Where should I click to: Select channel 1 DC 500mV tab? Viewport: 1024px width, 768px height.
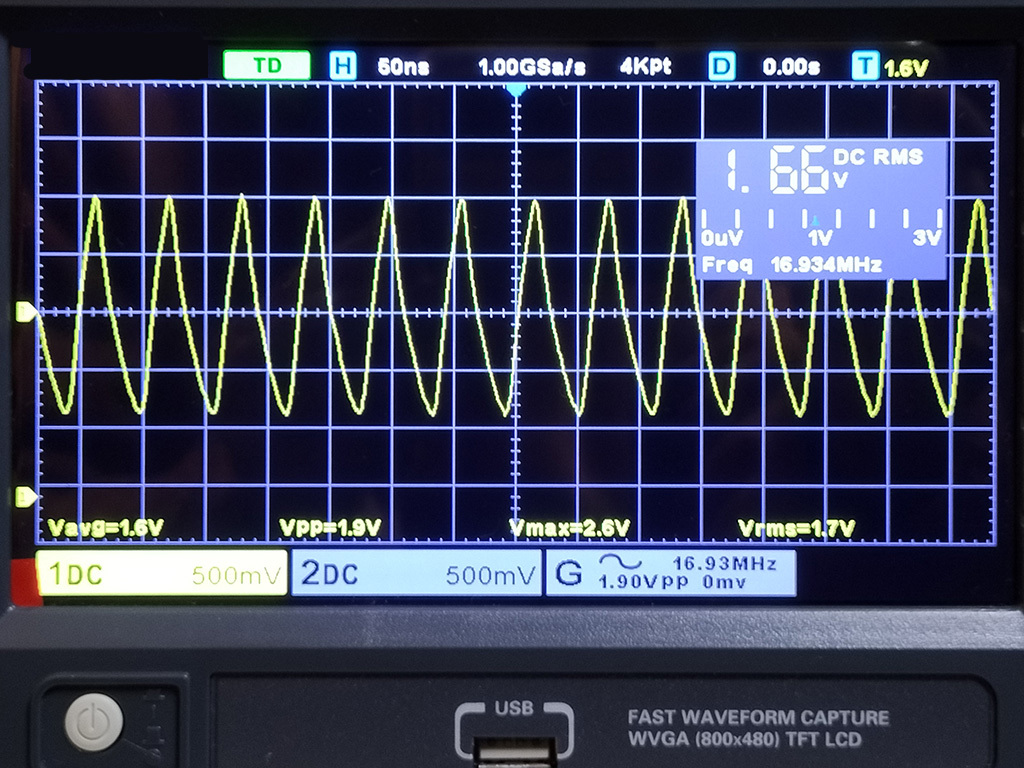tap(161, 573)
